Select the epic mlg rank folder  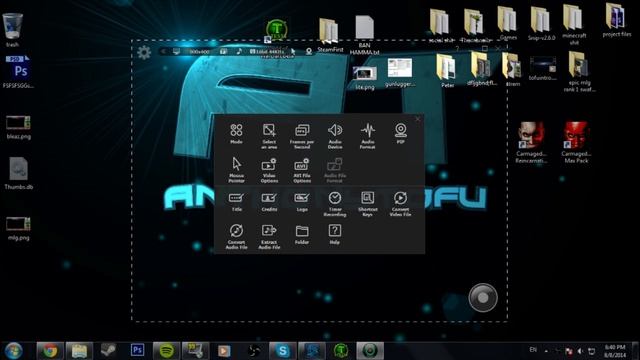click(x=579, y=72)
